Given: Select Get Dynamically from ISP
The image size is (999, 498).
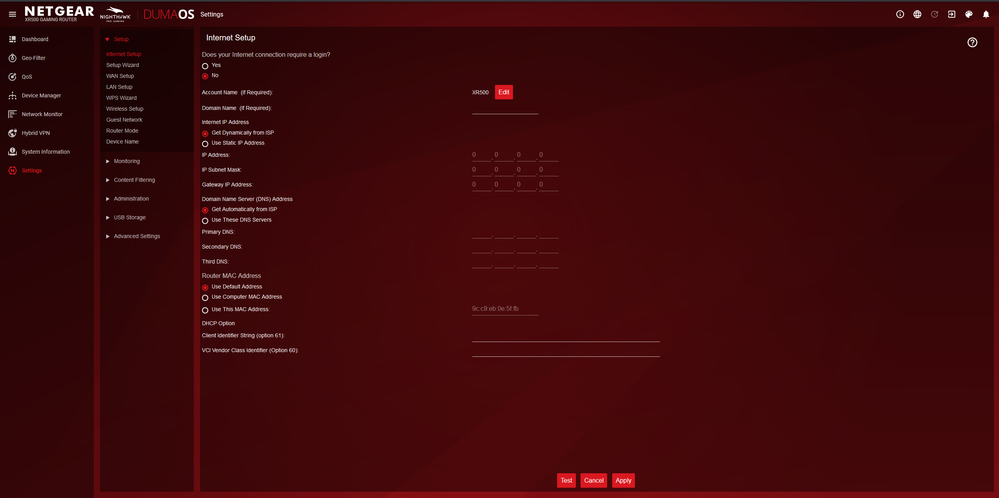Looking at the screenshot, I should click(205, 134).
